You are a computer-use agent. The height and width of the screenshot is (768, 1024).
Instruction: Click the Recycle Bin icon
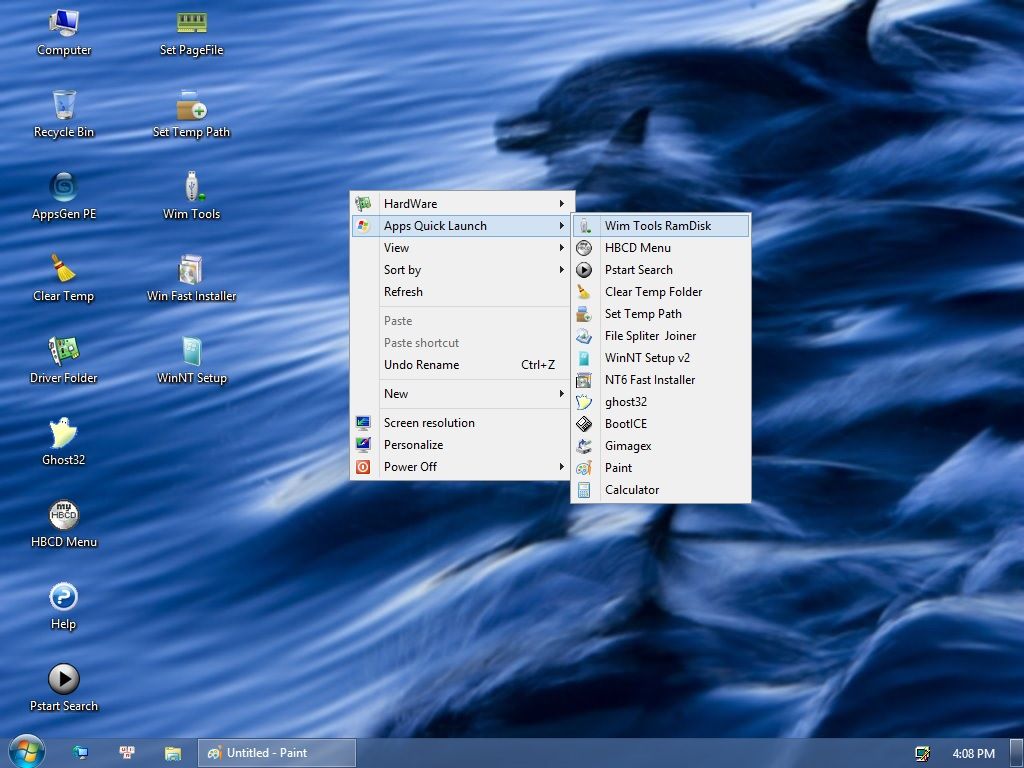click(x=64, y=106)
